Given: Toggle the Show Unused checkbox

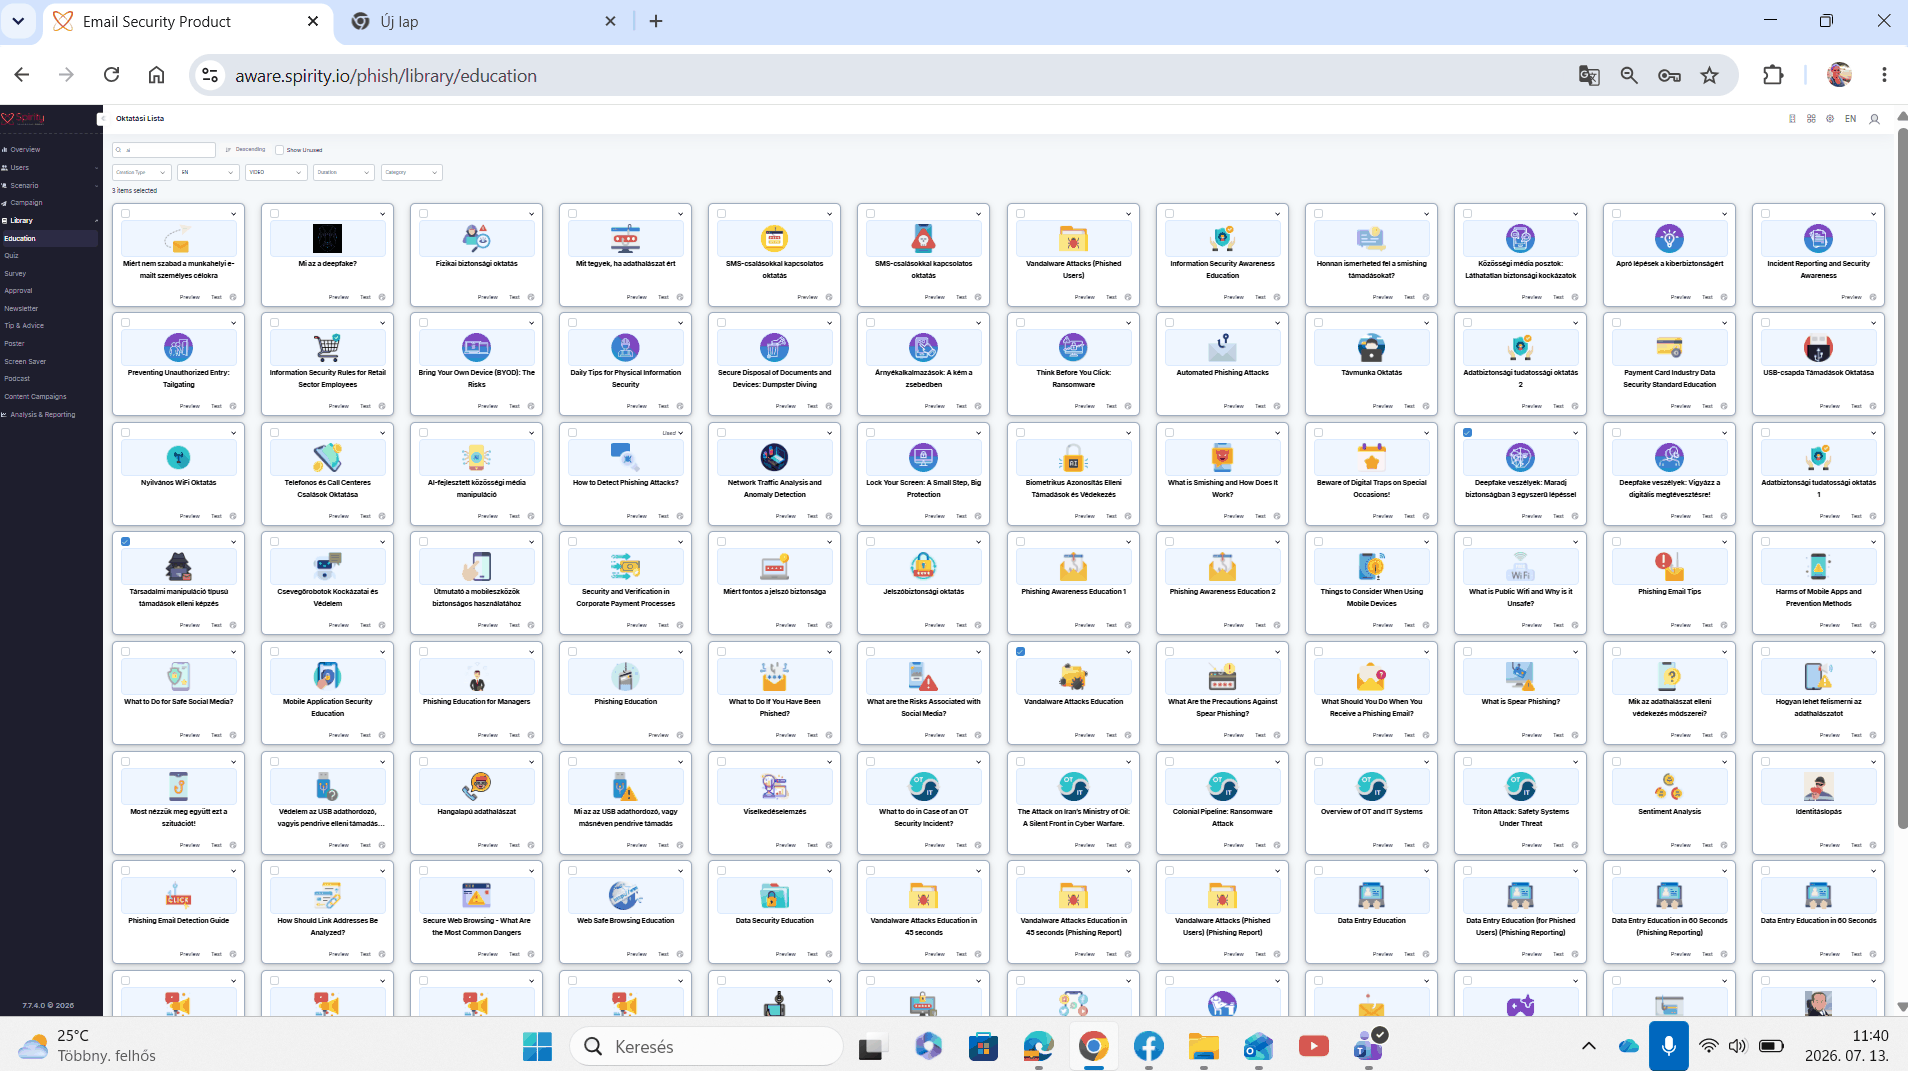Looking at the screenshot, I should (x=280, y=150).
